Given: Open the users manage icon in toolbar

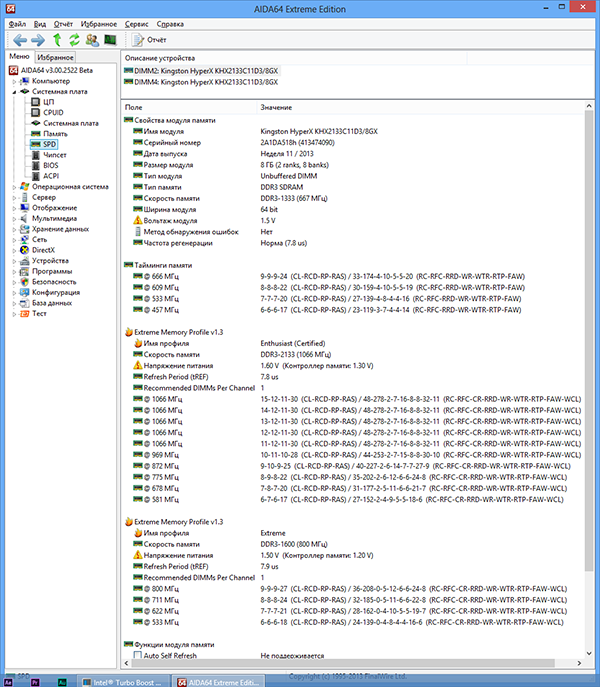Looking at the screenshot, I should (x=92, y=40).
